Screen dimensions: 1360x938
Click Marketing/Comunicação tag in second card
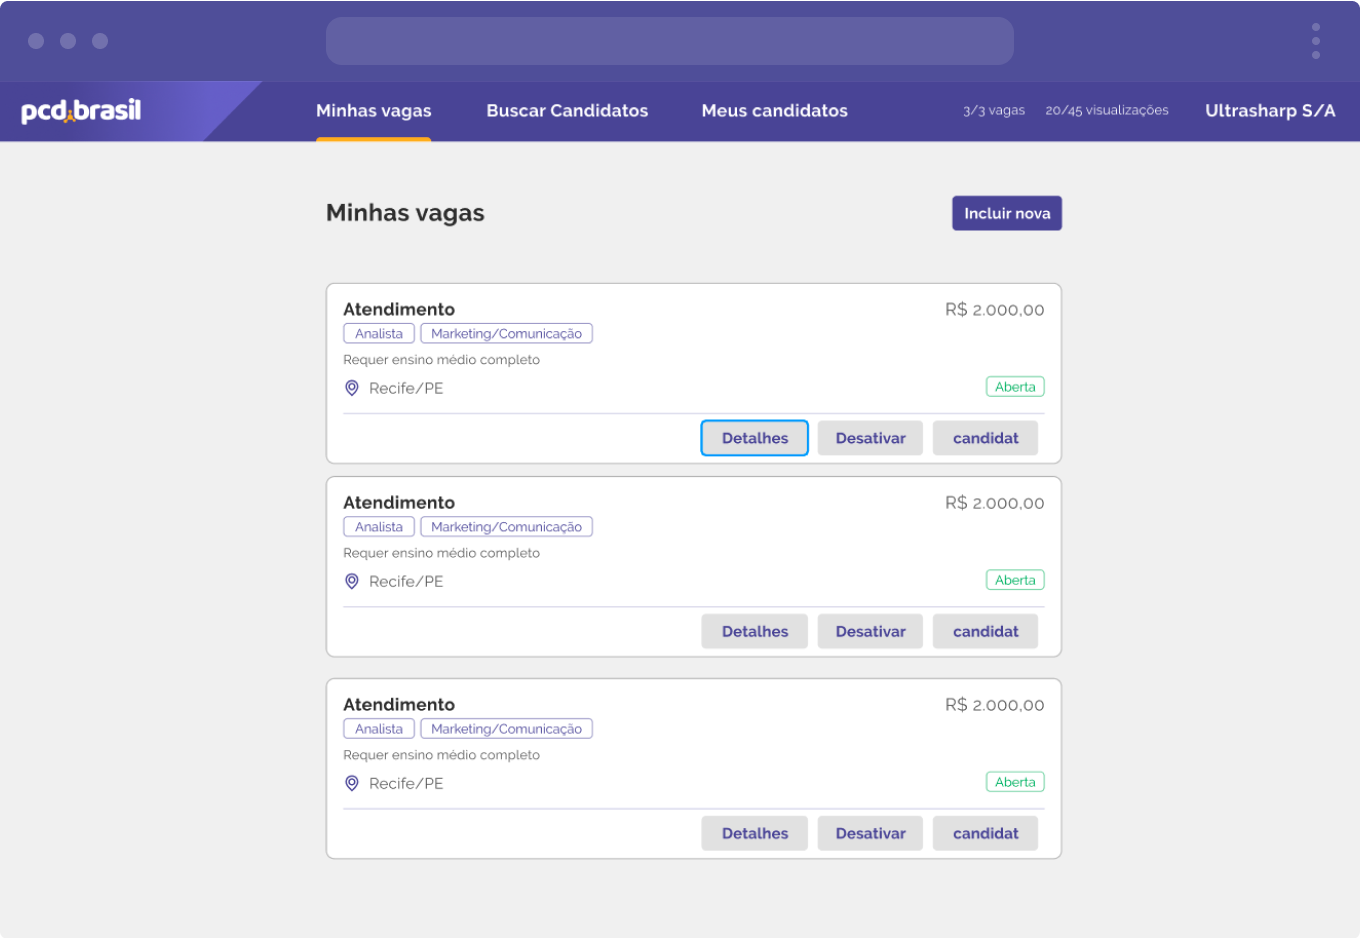click(x=506, y=527)
